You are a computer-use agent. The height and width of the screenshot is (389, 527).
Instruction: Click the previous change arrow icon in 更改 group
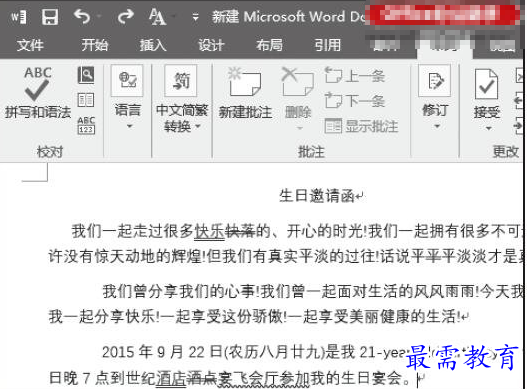click(520, 101)
